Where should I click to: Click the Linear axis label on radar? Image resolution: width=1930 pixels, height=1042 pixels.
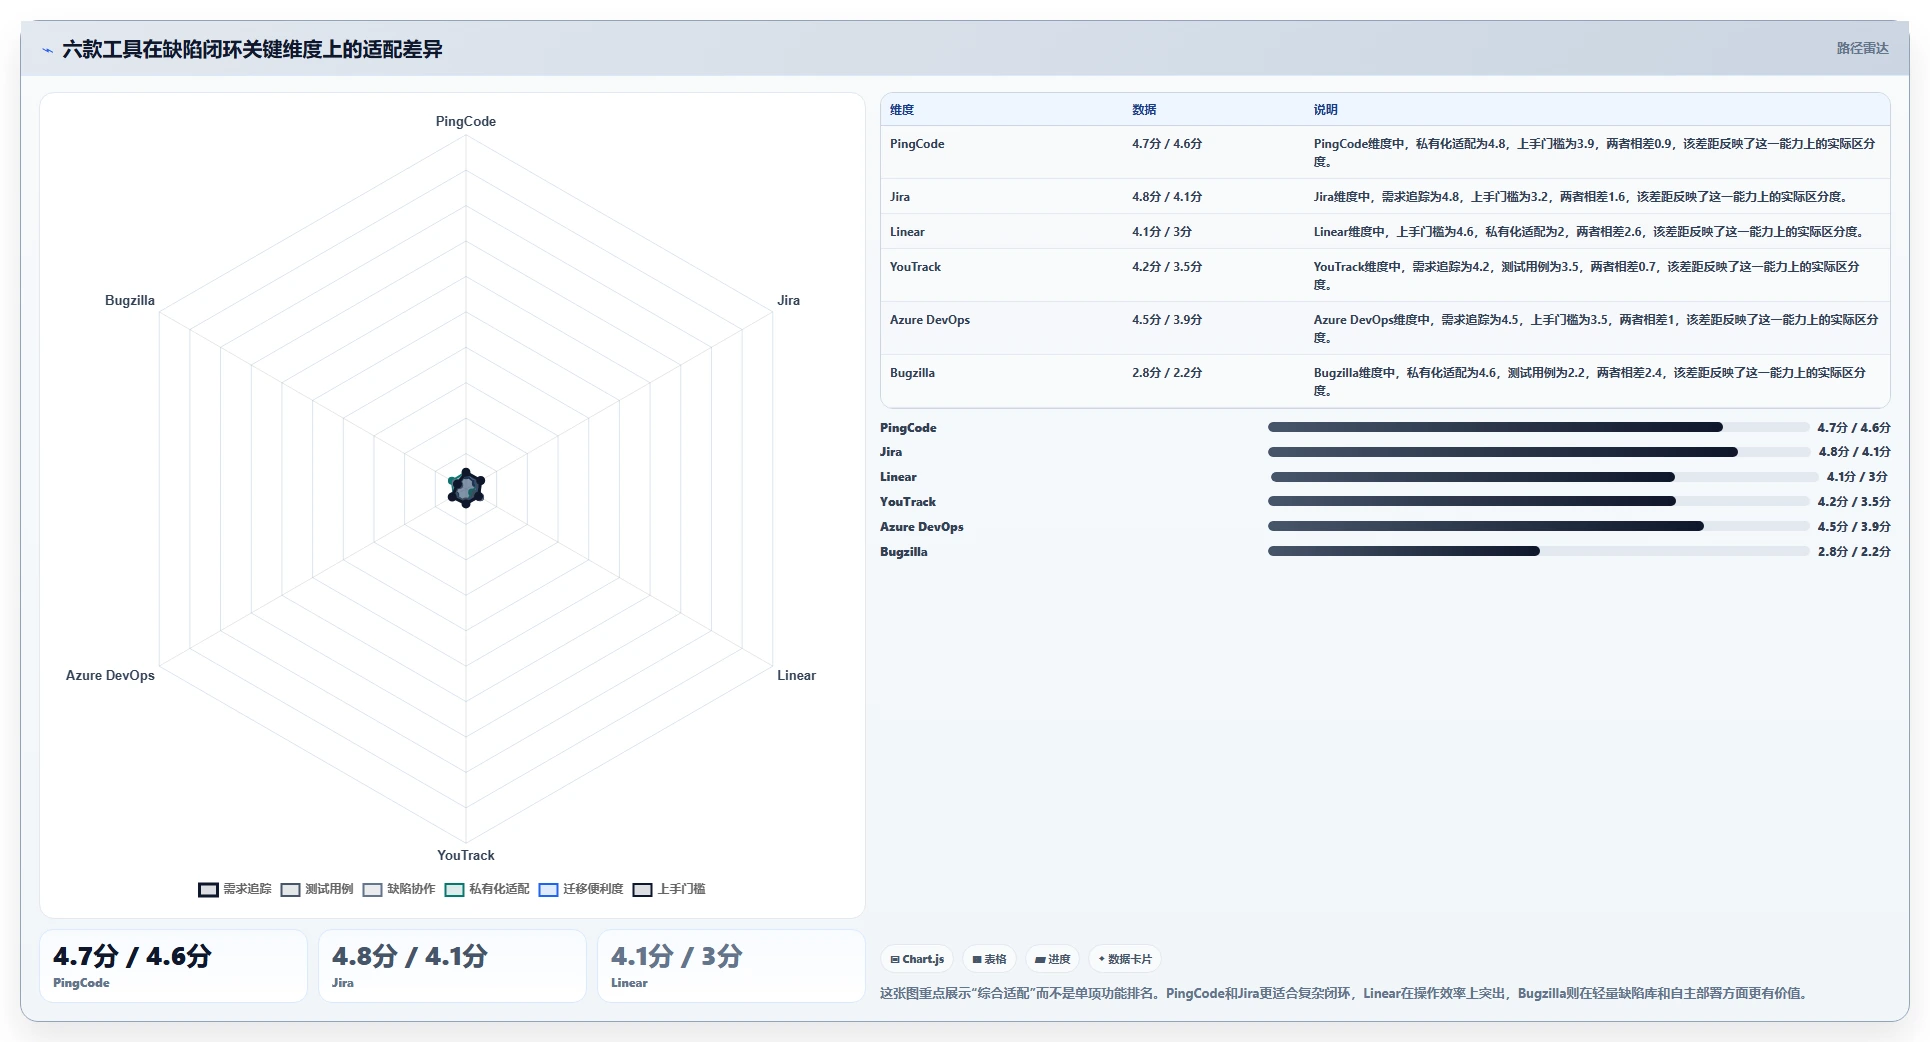(x=797, y=675)
